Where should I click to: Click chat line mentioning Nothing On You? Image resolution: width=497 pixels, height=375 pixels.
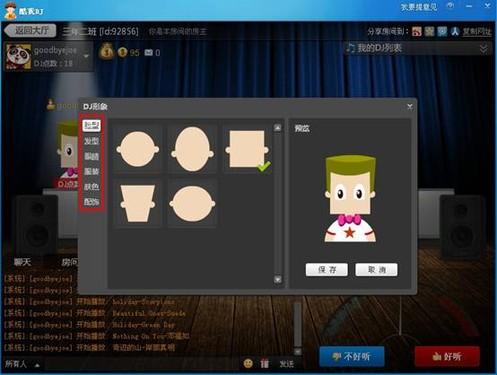pos(97,336)
